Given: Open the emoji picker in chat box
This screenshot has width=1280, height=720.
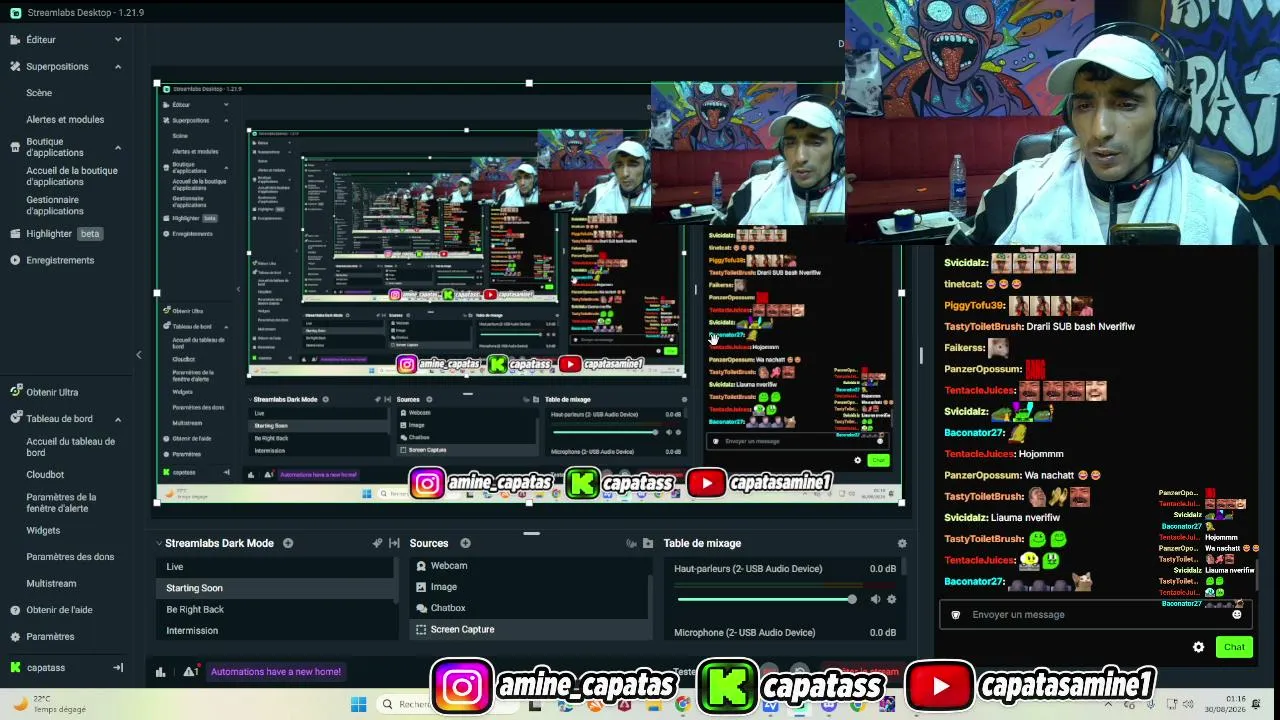Looking at the screenshot, I should (x=1237, y=614).
